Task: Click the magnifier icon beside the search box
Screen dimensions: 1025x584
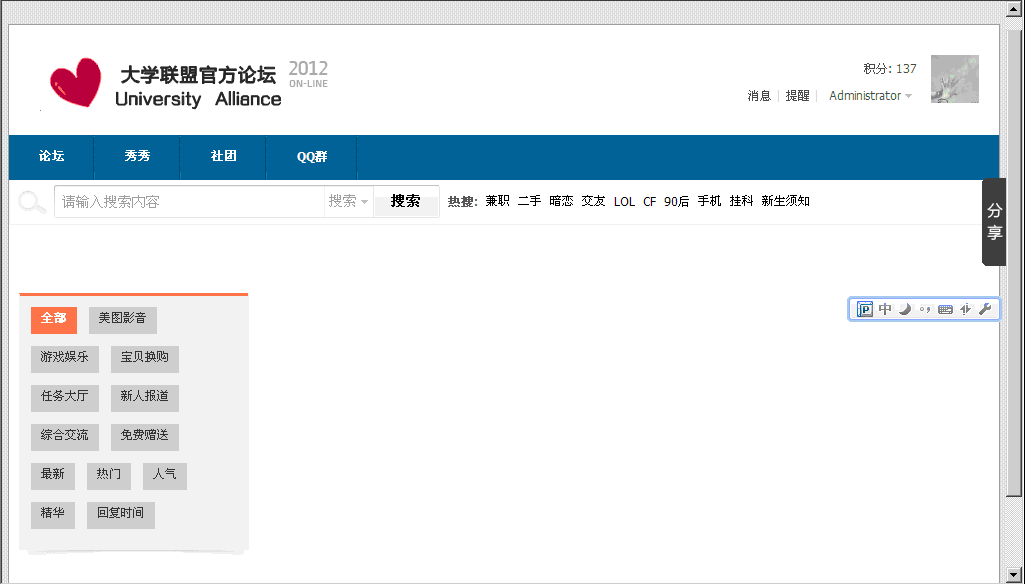Action: (31, 202)
